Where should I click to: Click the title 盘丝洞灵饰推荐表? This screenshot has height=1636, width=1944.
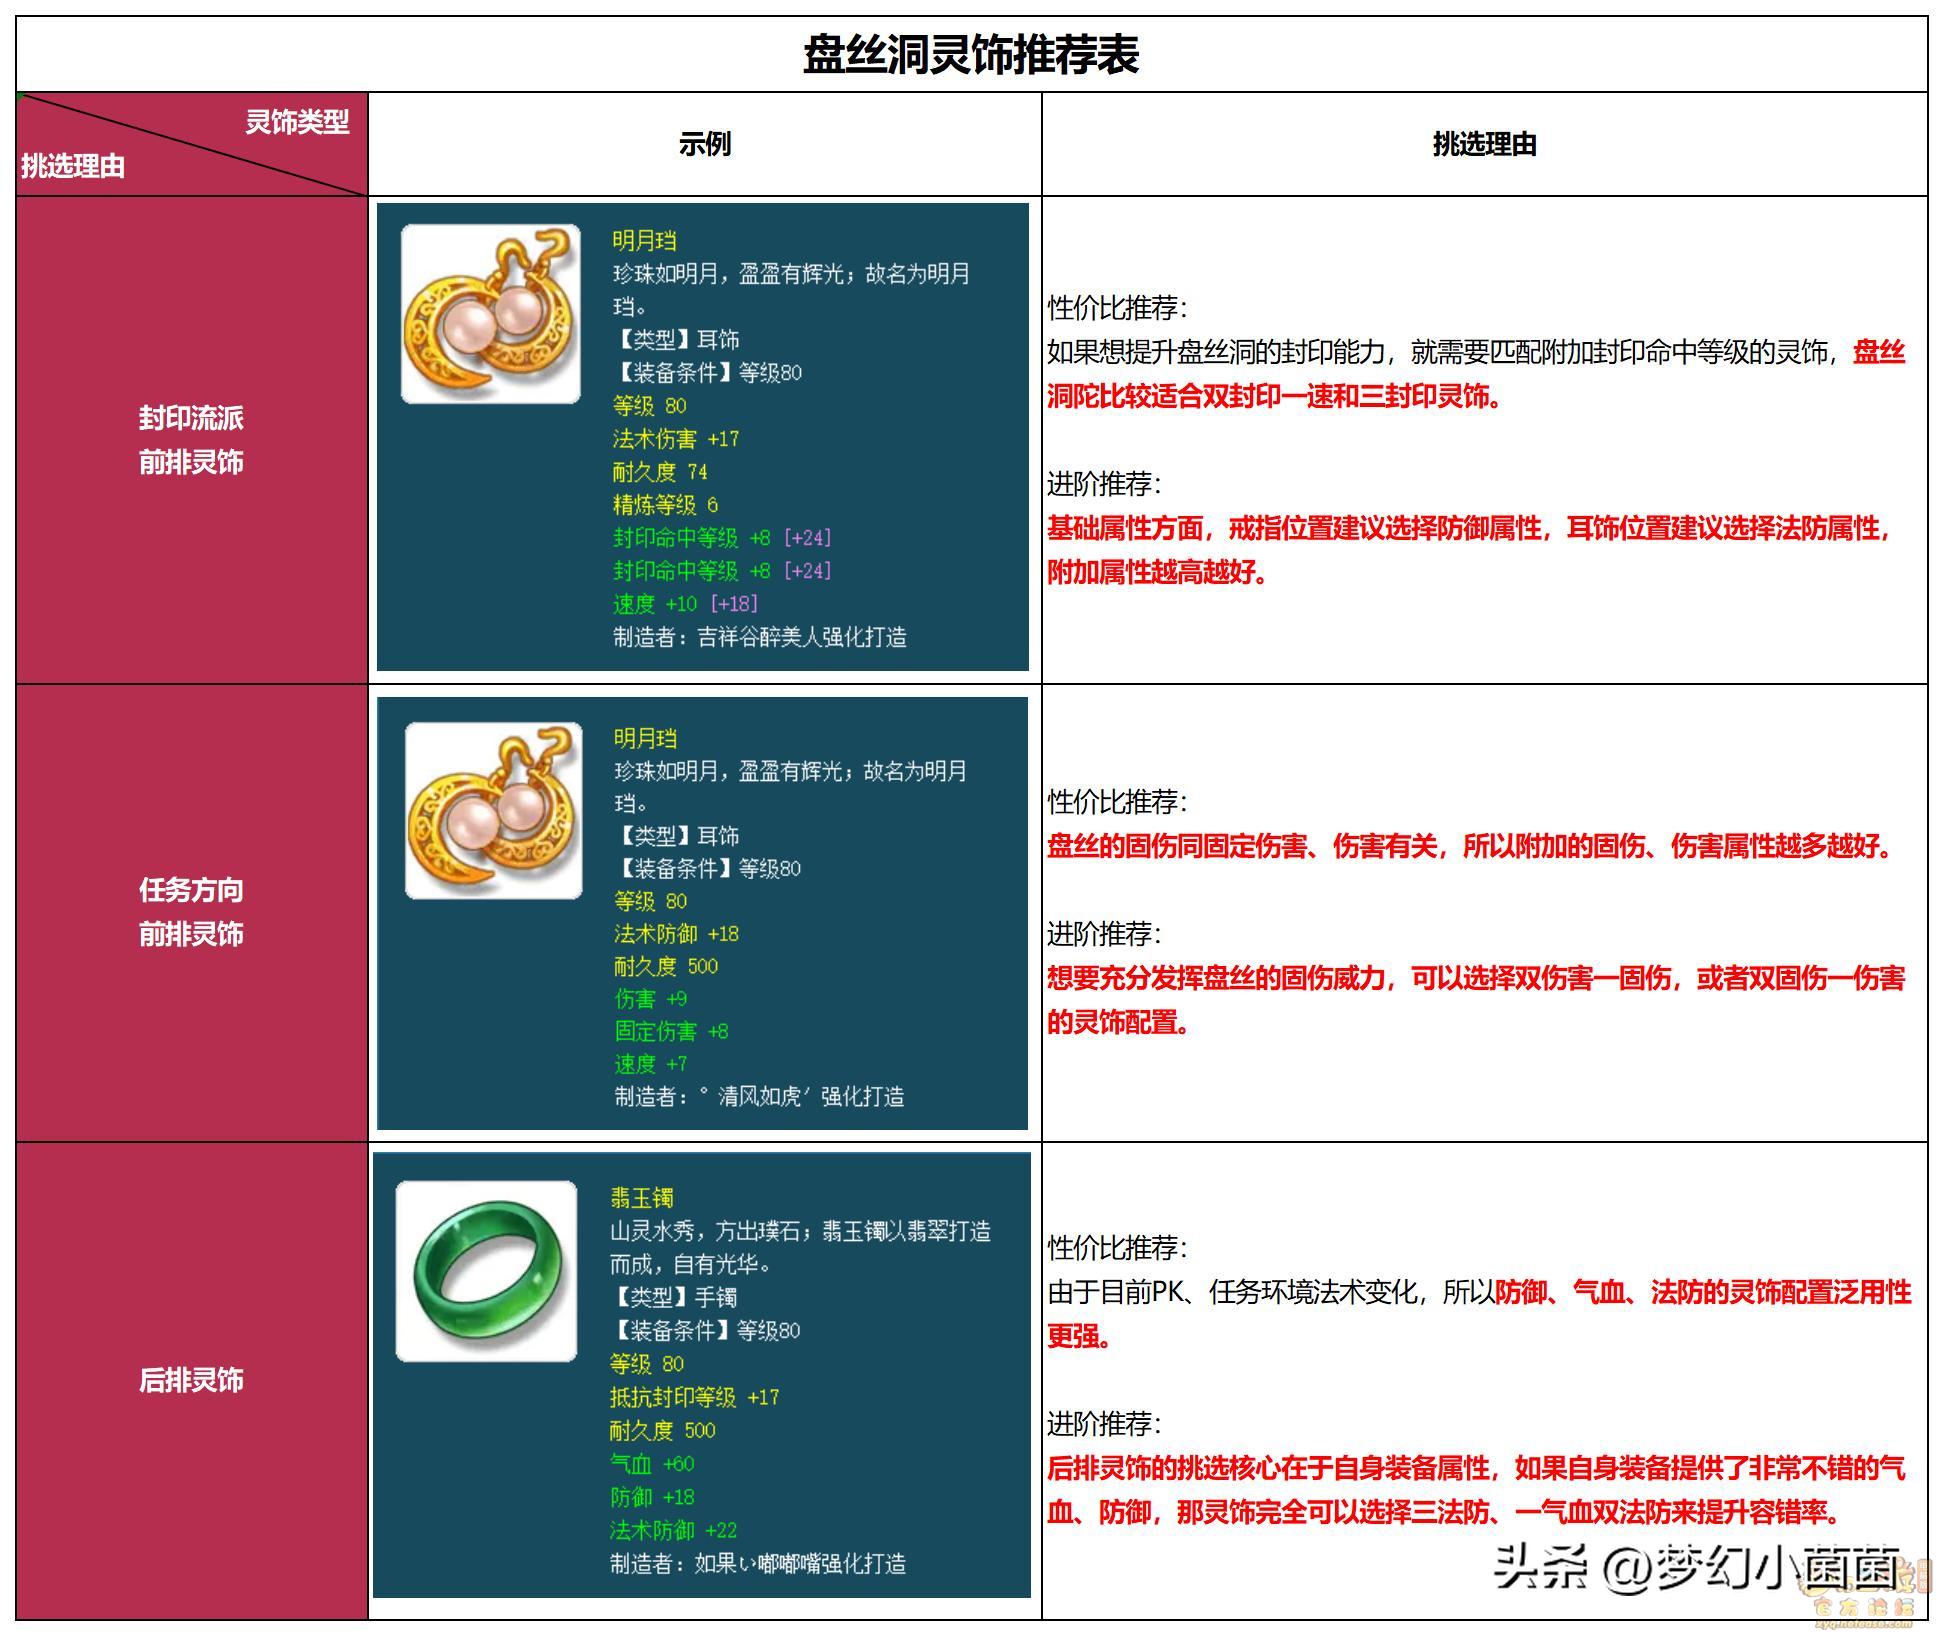(x=971, y=50)
